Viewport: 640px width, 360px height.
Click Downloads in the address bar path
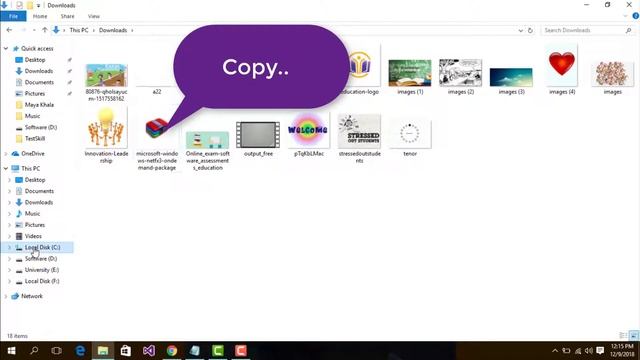pos(113,30)
